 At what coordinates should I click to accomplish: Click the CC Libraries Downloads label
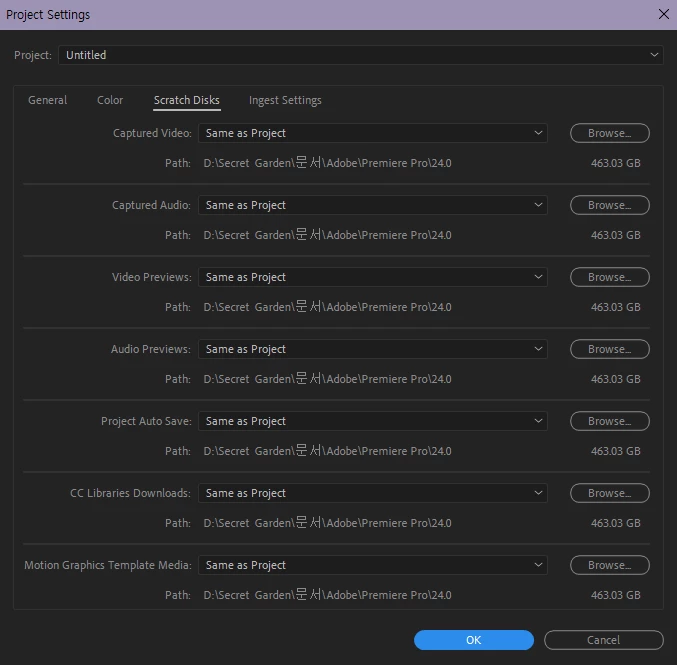(x=130, y=493)
